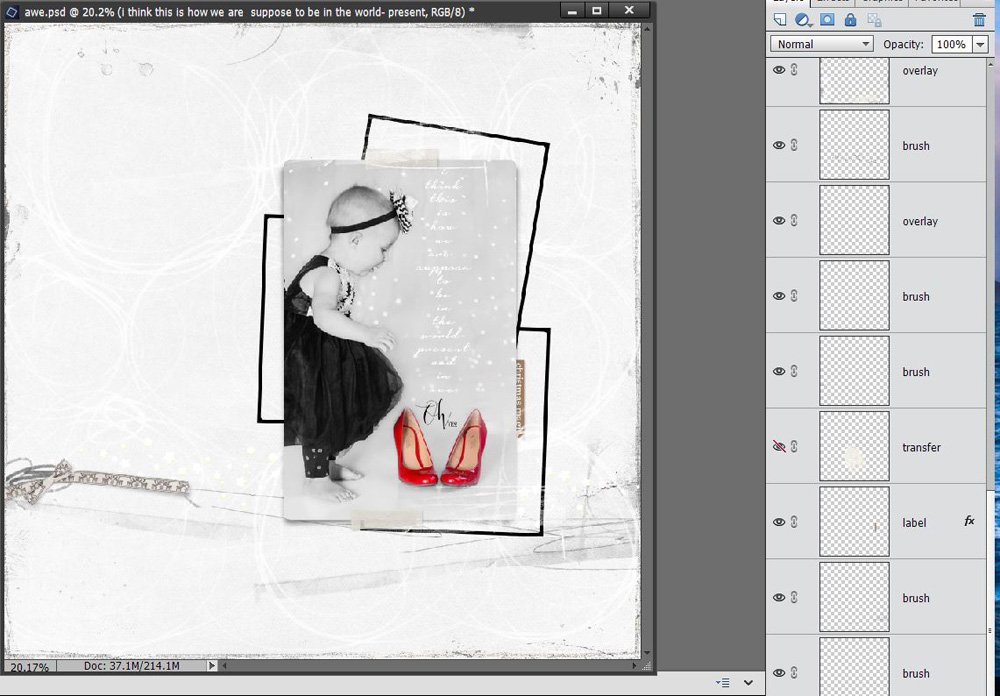Click the chain link icon on transfer layer
This screenshot has width=1000, height=696.
(x=794, y=447)
